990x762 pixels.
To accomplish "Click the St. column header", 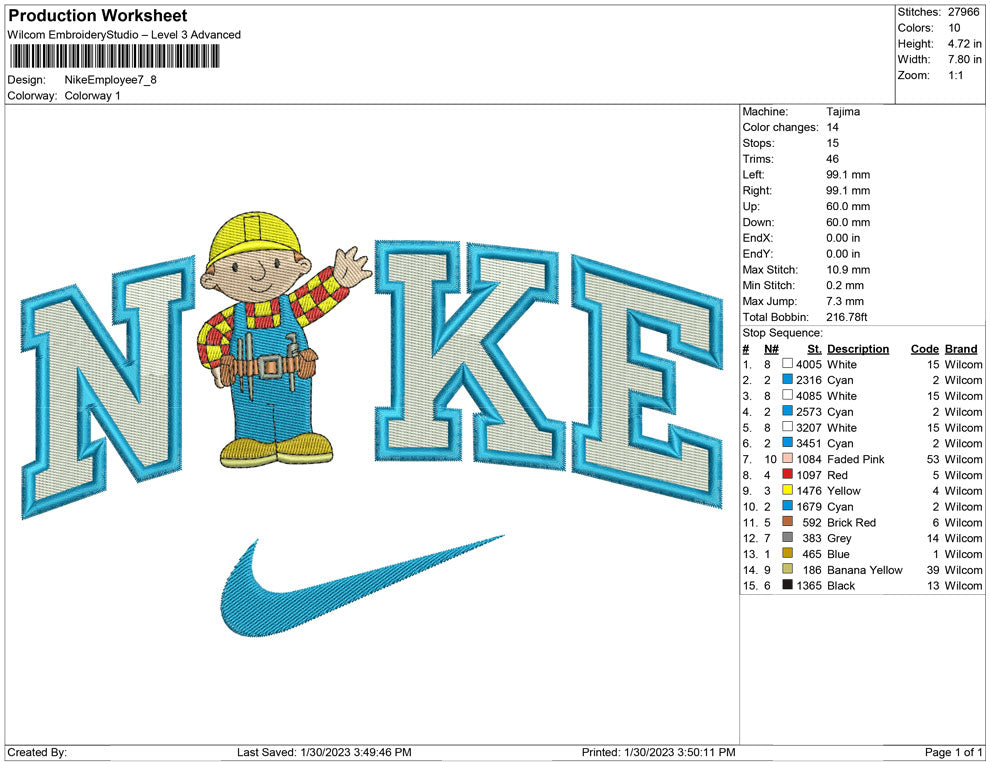I will 814,349.
